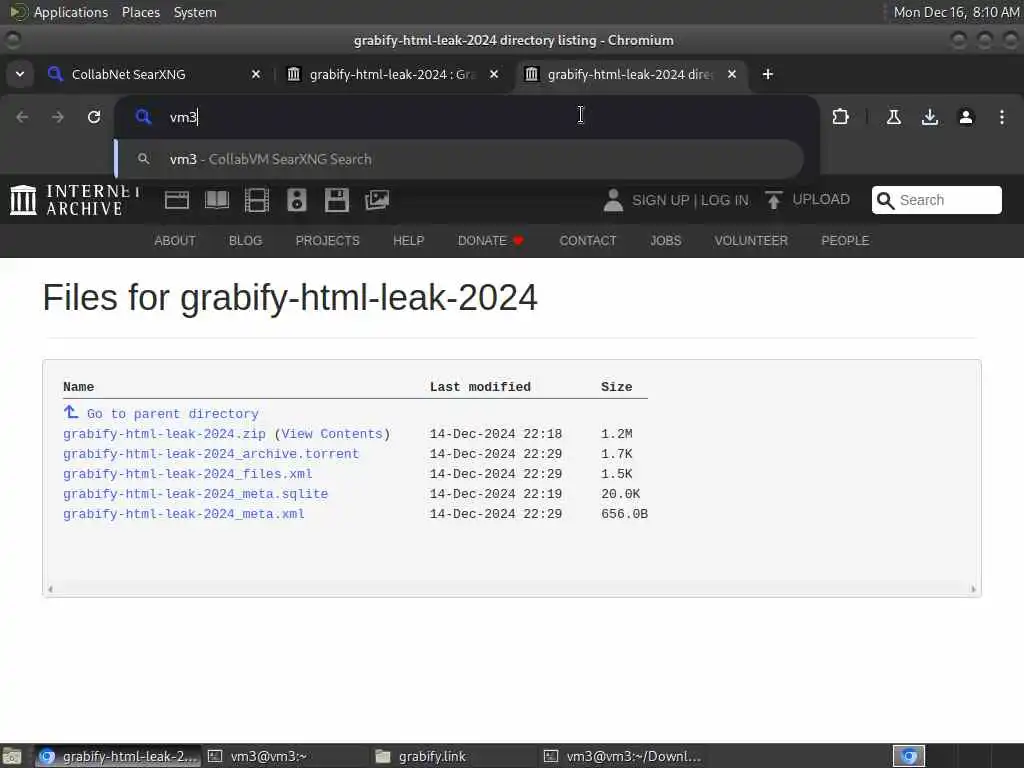Viewport: 1024px width, 768px height.
Task: Close the grabify-html-leak-2024 : Gr tab
Action: pyautogui.click(x=494, y=74)
